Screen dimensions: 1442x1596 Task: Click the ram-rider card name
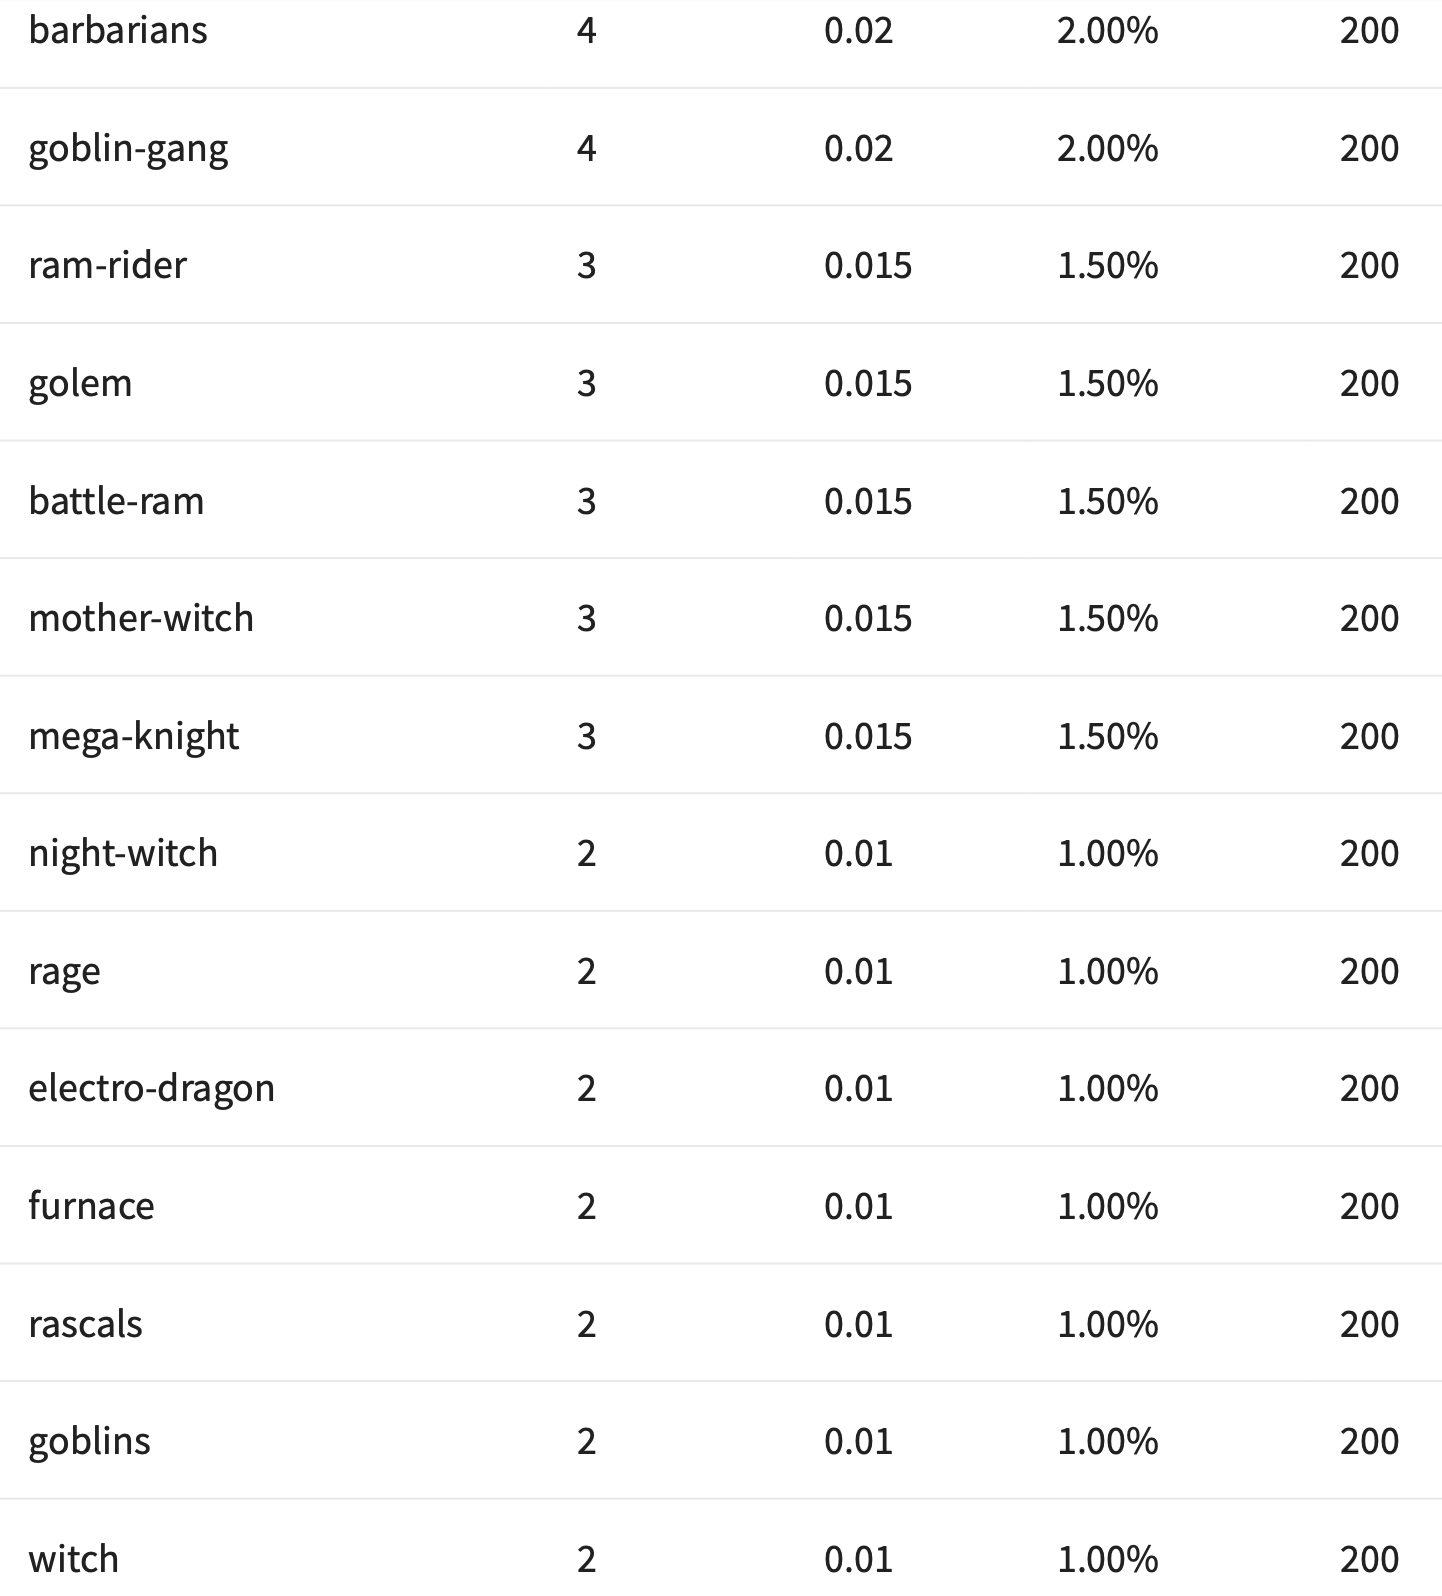[107, 265]
